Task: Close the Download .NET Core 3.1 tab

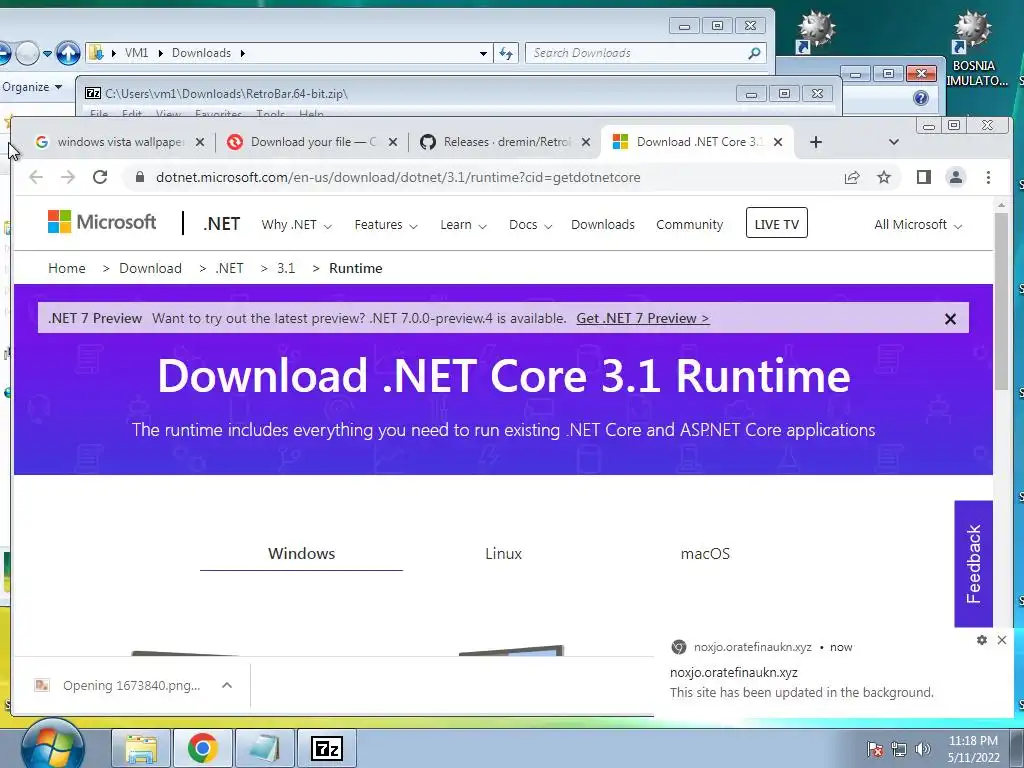Action: point(778,142)
